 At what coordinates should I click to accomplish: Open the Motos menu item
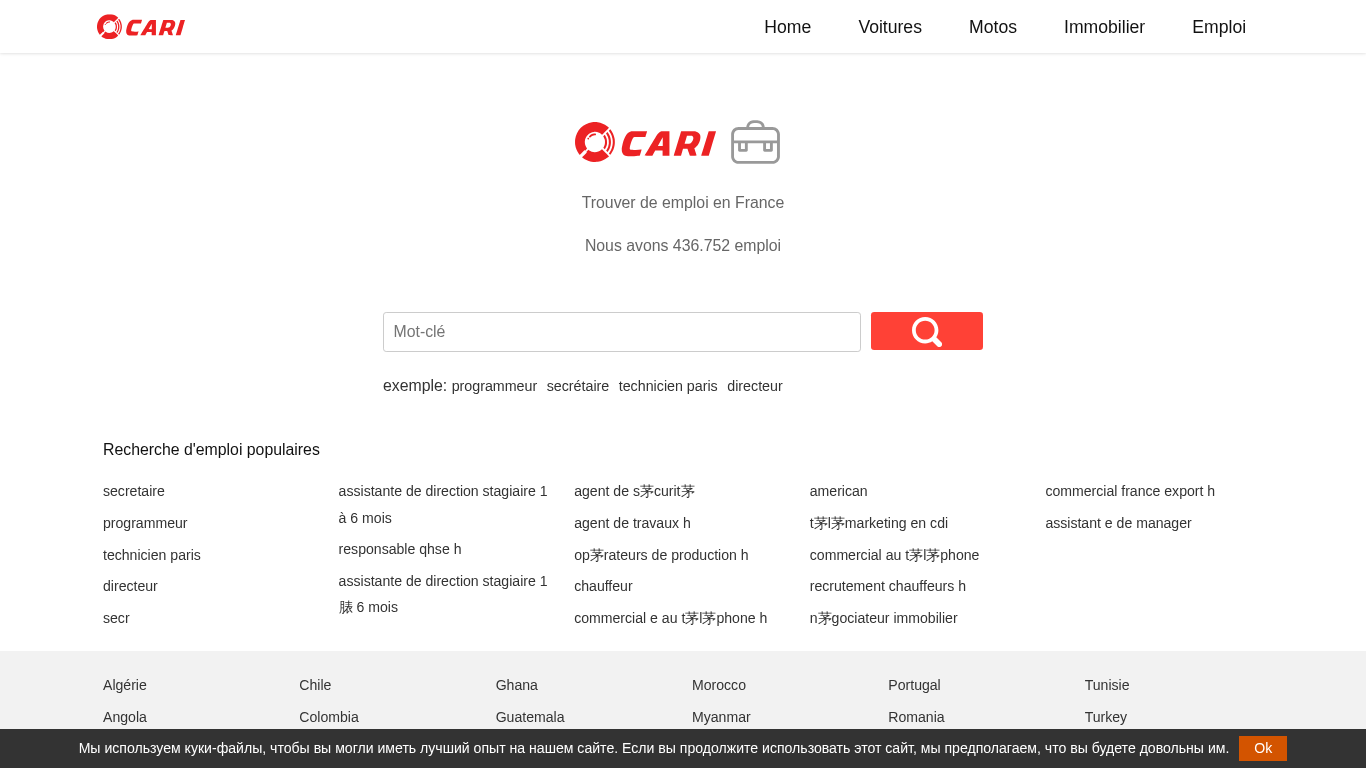[x=993, y=27]
